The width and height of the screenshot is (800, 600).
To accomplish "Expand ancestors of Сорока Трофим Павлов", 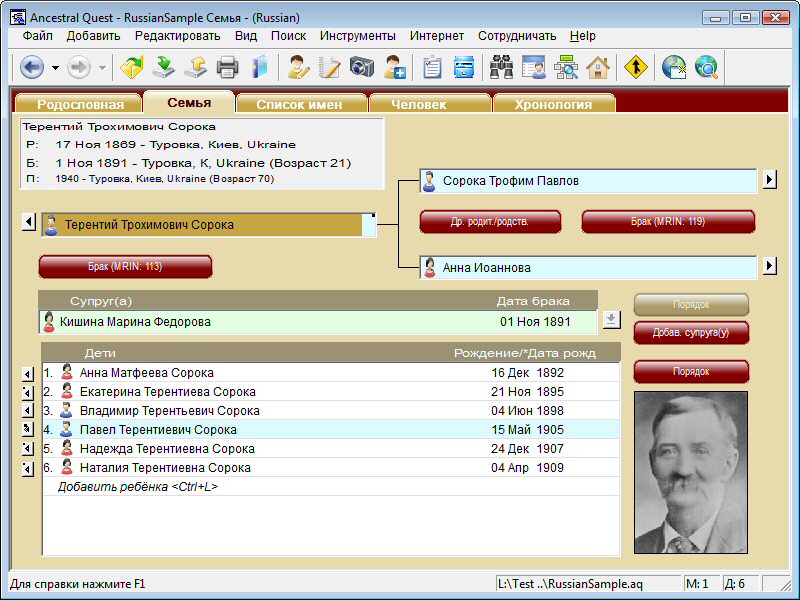I will coord(769,180).
